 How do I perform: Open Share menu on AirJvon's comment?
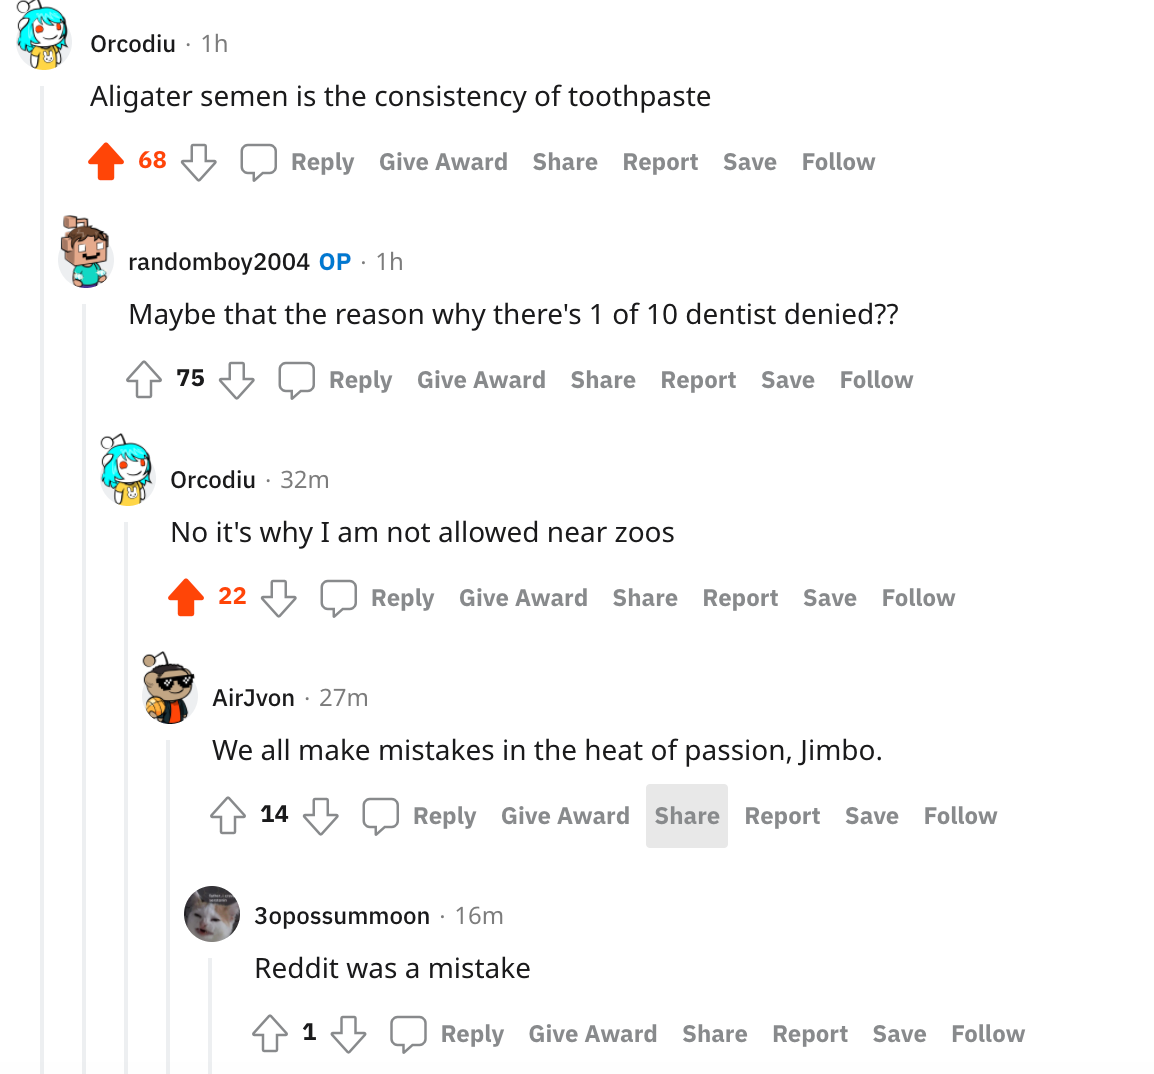tap(687, 816)
